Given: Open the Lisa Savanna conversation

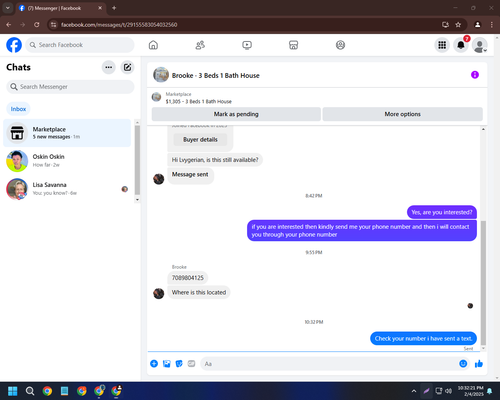Looking at the screenshot, I should point(67,189).
